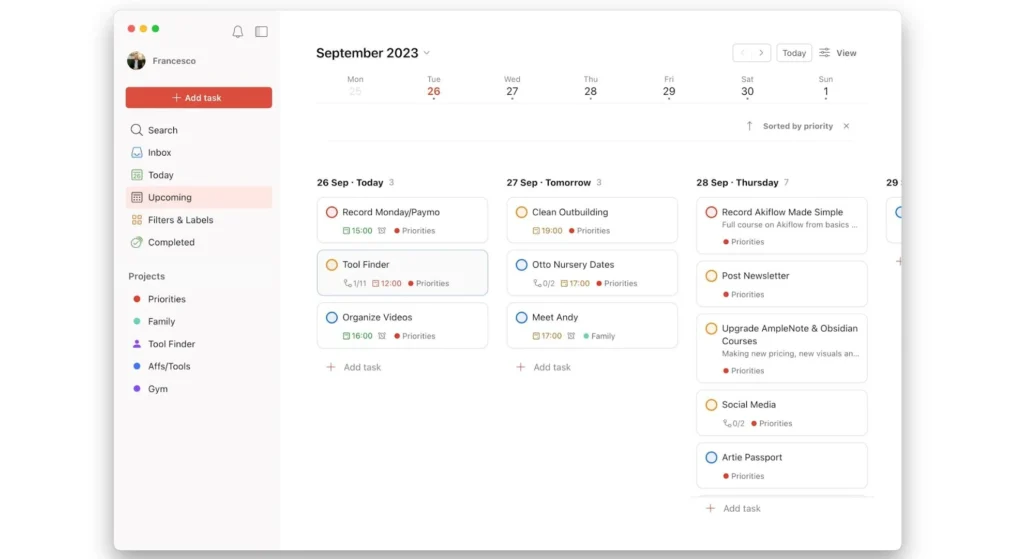The width and height of the screenshot is (1024, 559).
Task: Go to next week arrow
Action: (x=761, y=53)
